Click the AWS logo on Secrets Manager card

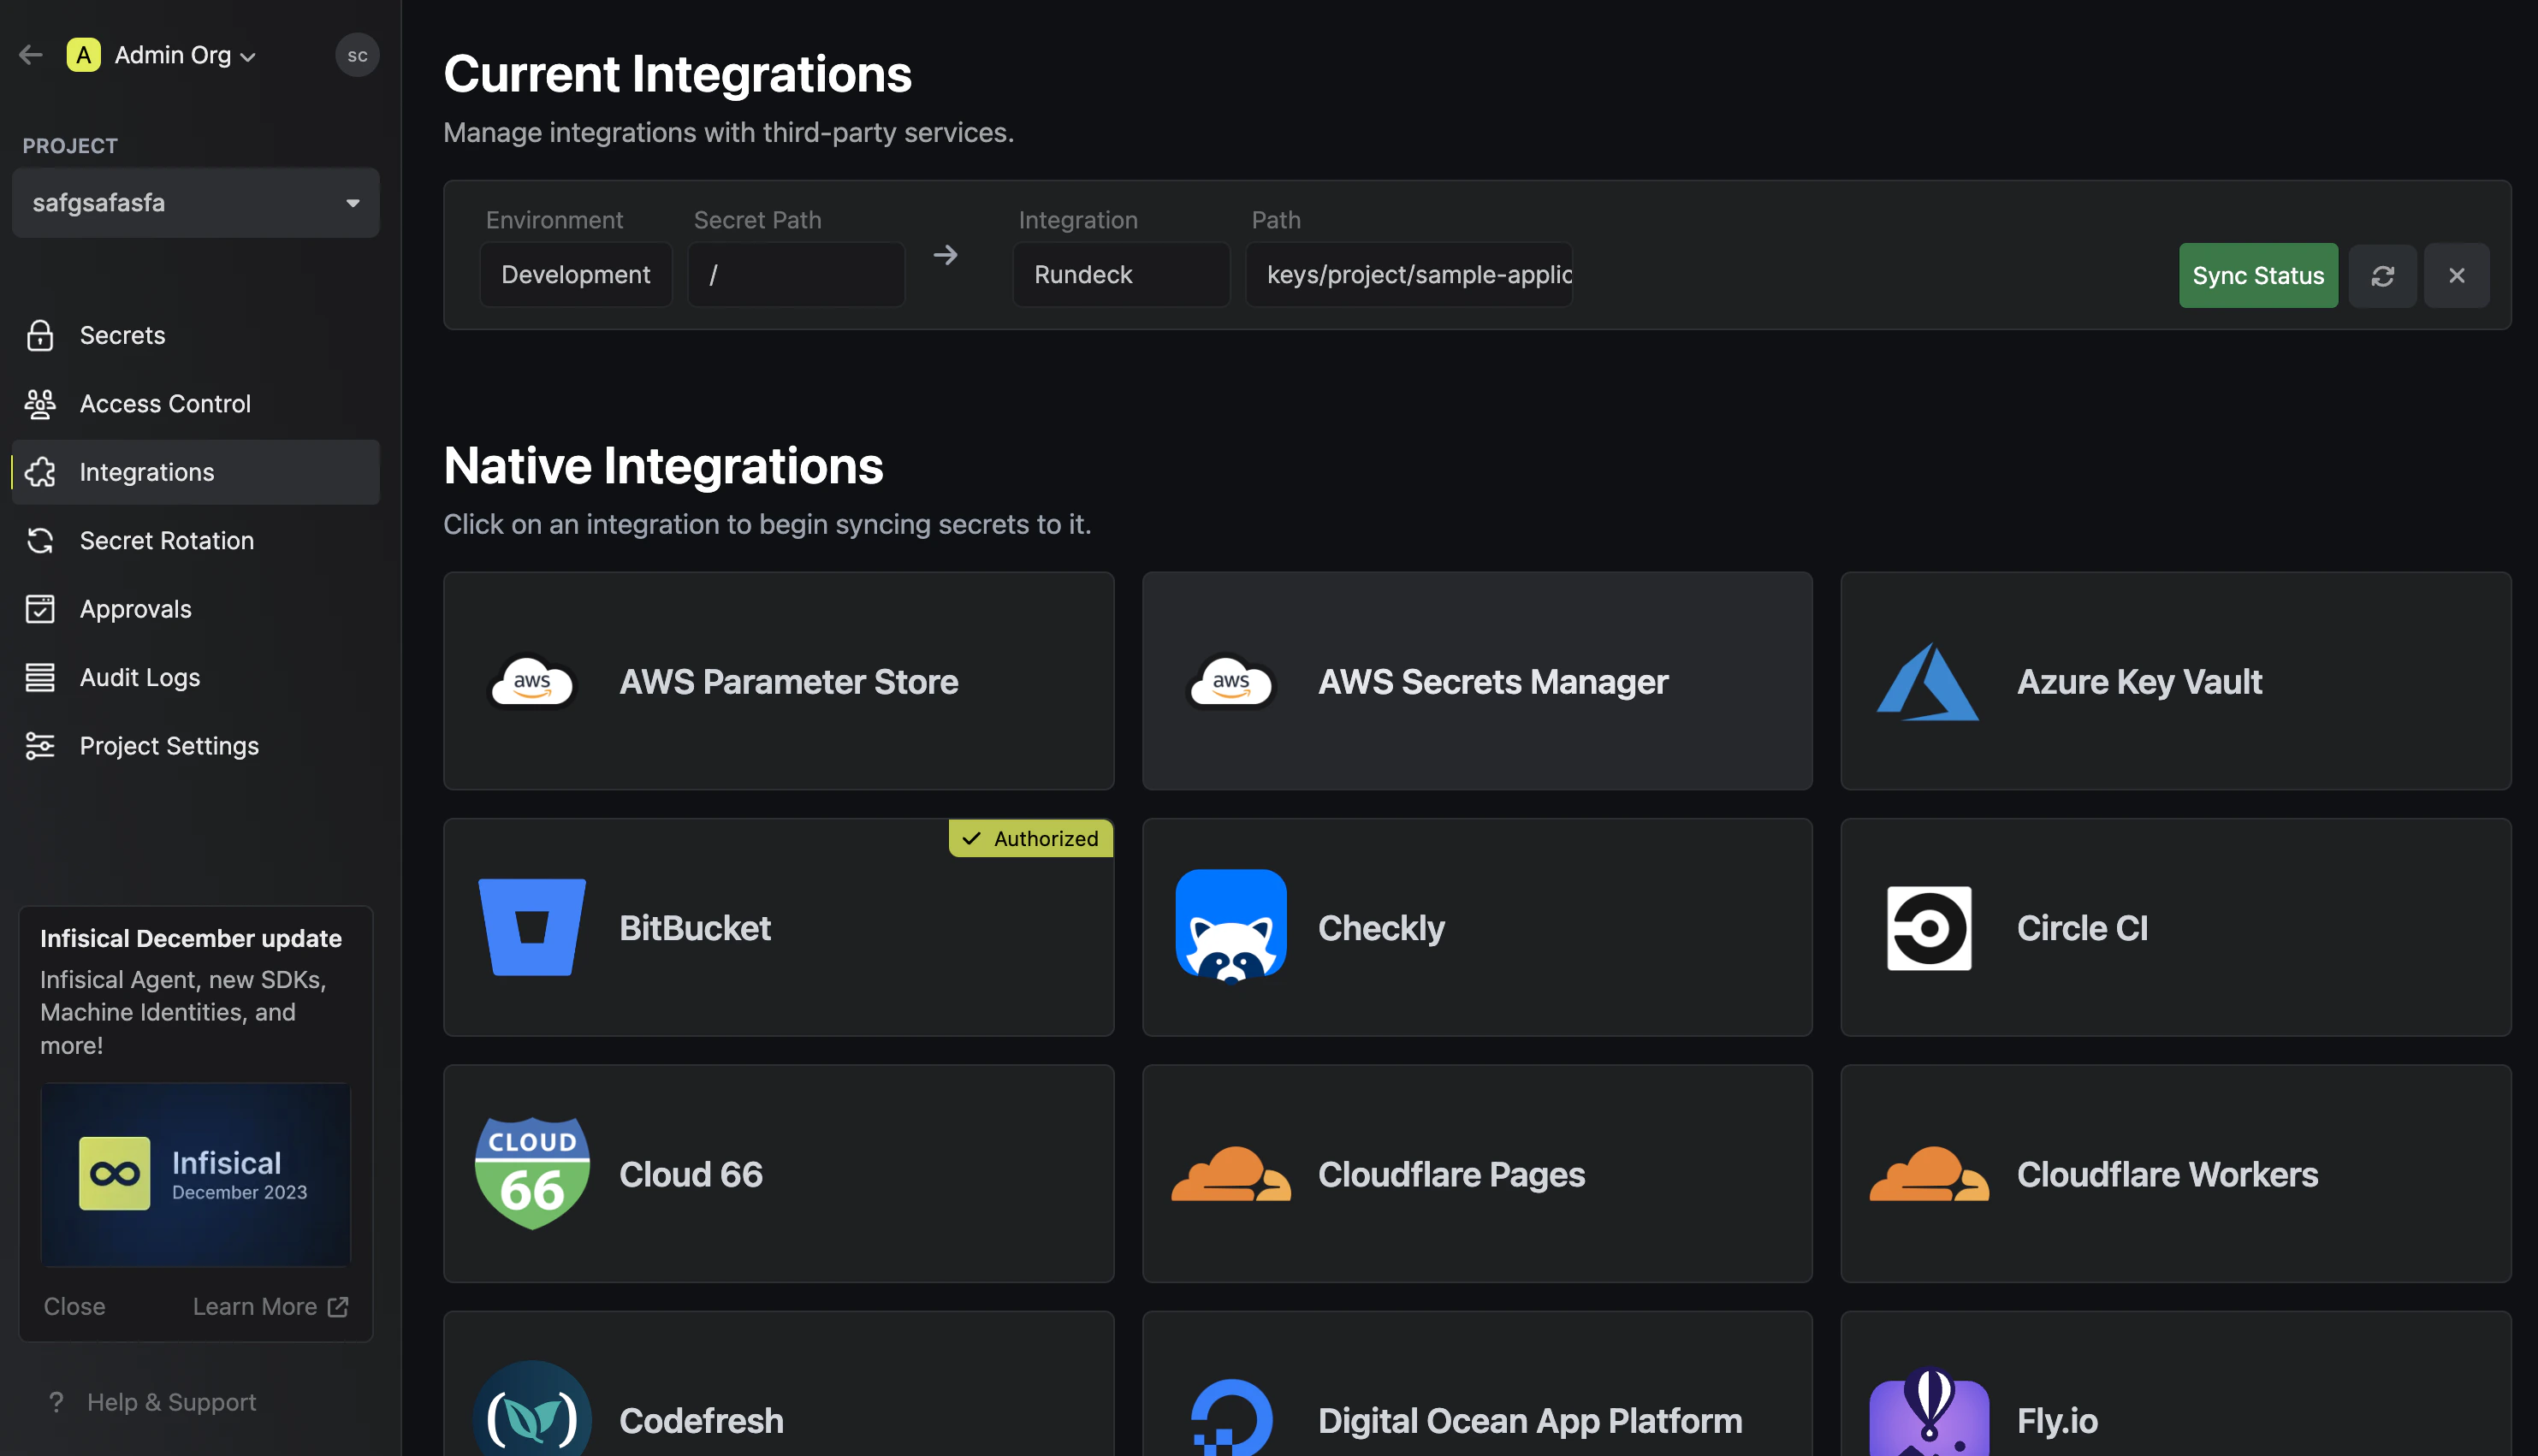point(1231,682)
